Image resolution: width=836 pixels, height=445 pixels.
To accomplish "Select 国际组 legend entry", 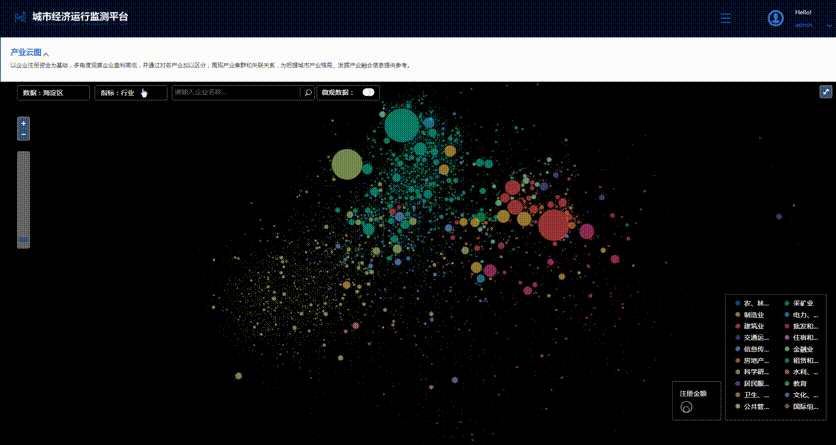I will click(x=801, y=407).
